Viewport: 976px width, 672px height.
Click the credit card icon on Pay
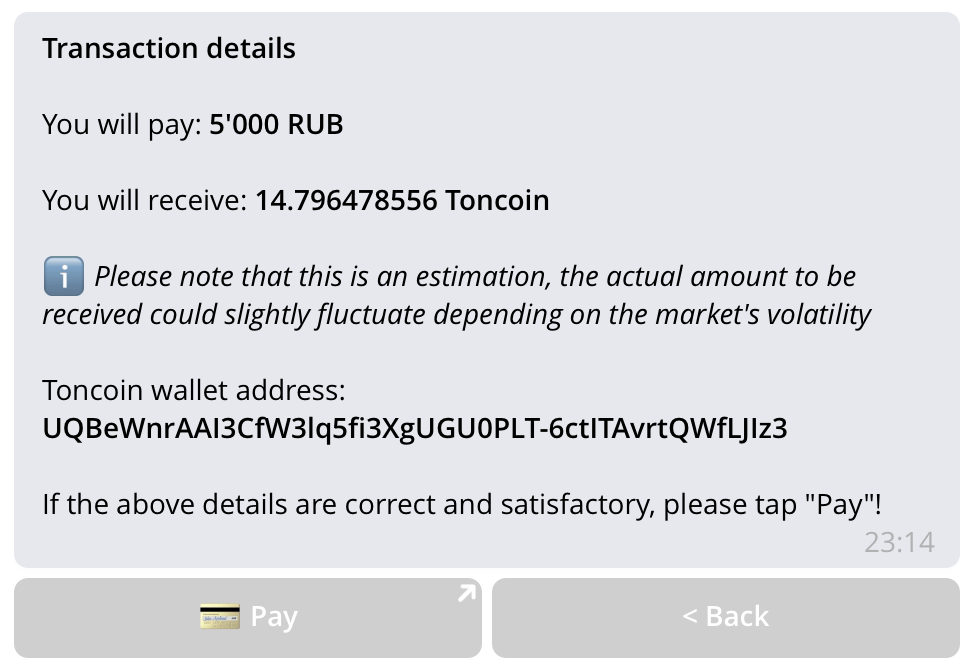220,616
